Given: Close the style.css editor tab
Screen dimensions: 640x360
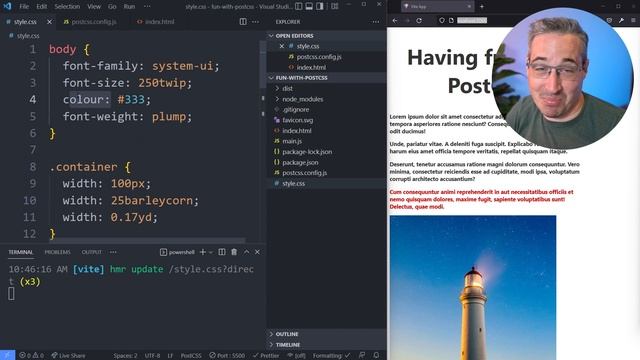Looking at the screenshot, I should click(x=49, y=22).
